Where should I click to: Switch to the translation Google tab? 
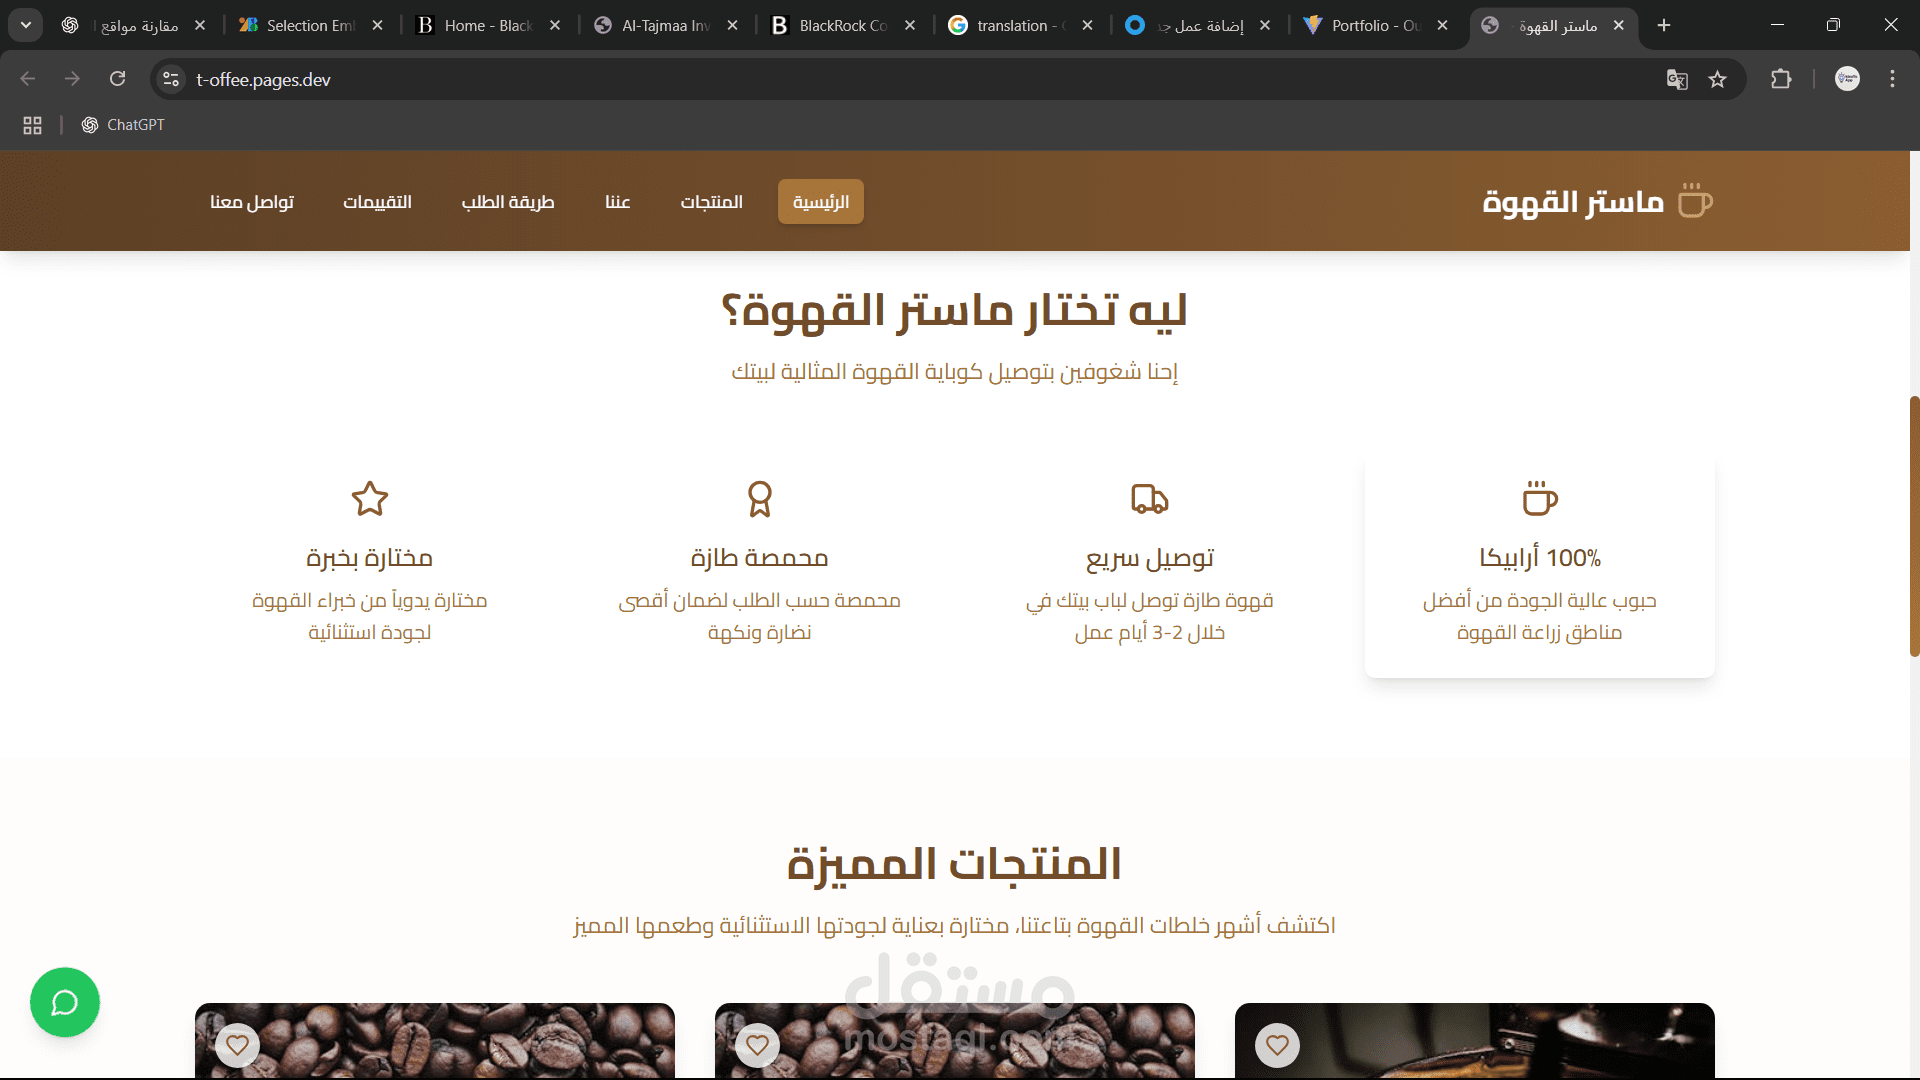[x=1020, y=25]
